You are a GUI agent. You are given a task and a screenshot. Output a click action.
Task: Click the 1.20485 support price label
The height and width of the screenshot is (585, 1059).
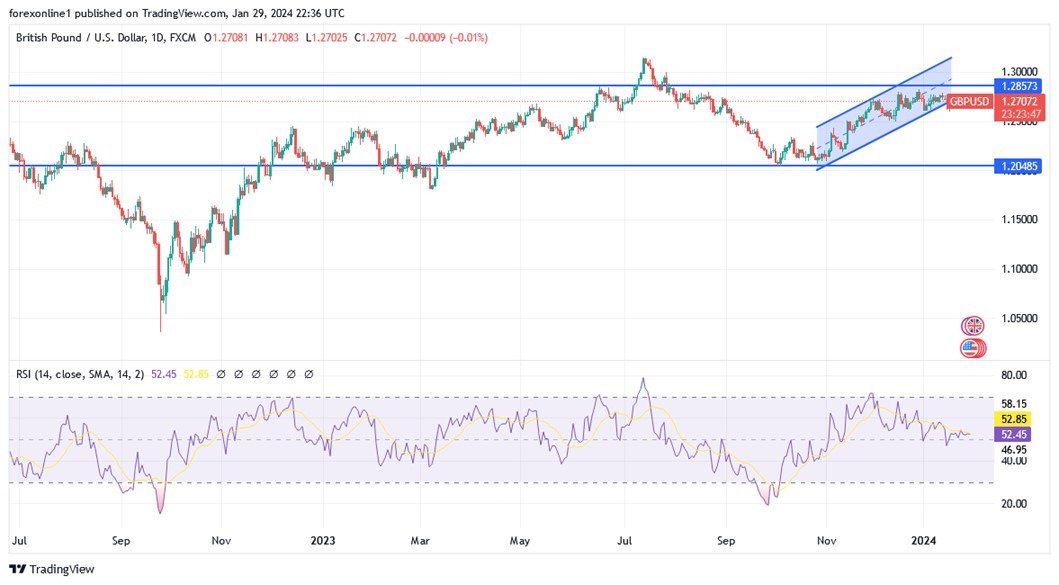click(x=1018, y=165)
